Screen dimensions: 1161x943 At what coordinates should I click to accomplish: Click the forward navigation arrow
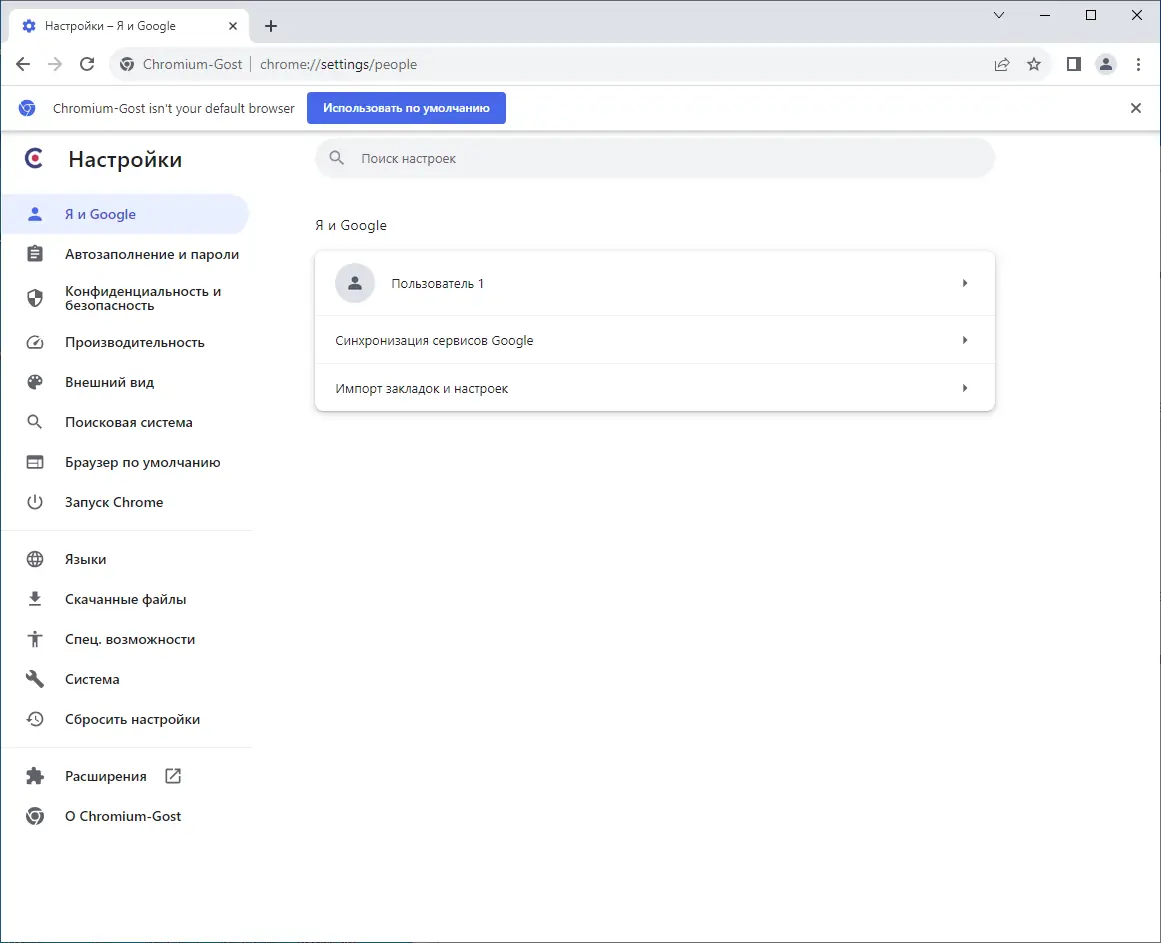(x=55, y=64)
